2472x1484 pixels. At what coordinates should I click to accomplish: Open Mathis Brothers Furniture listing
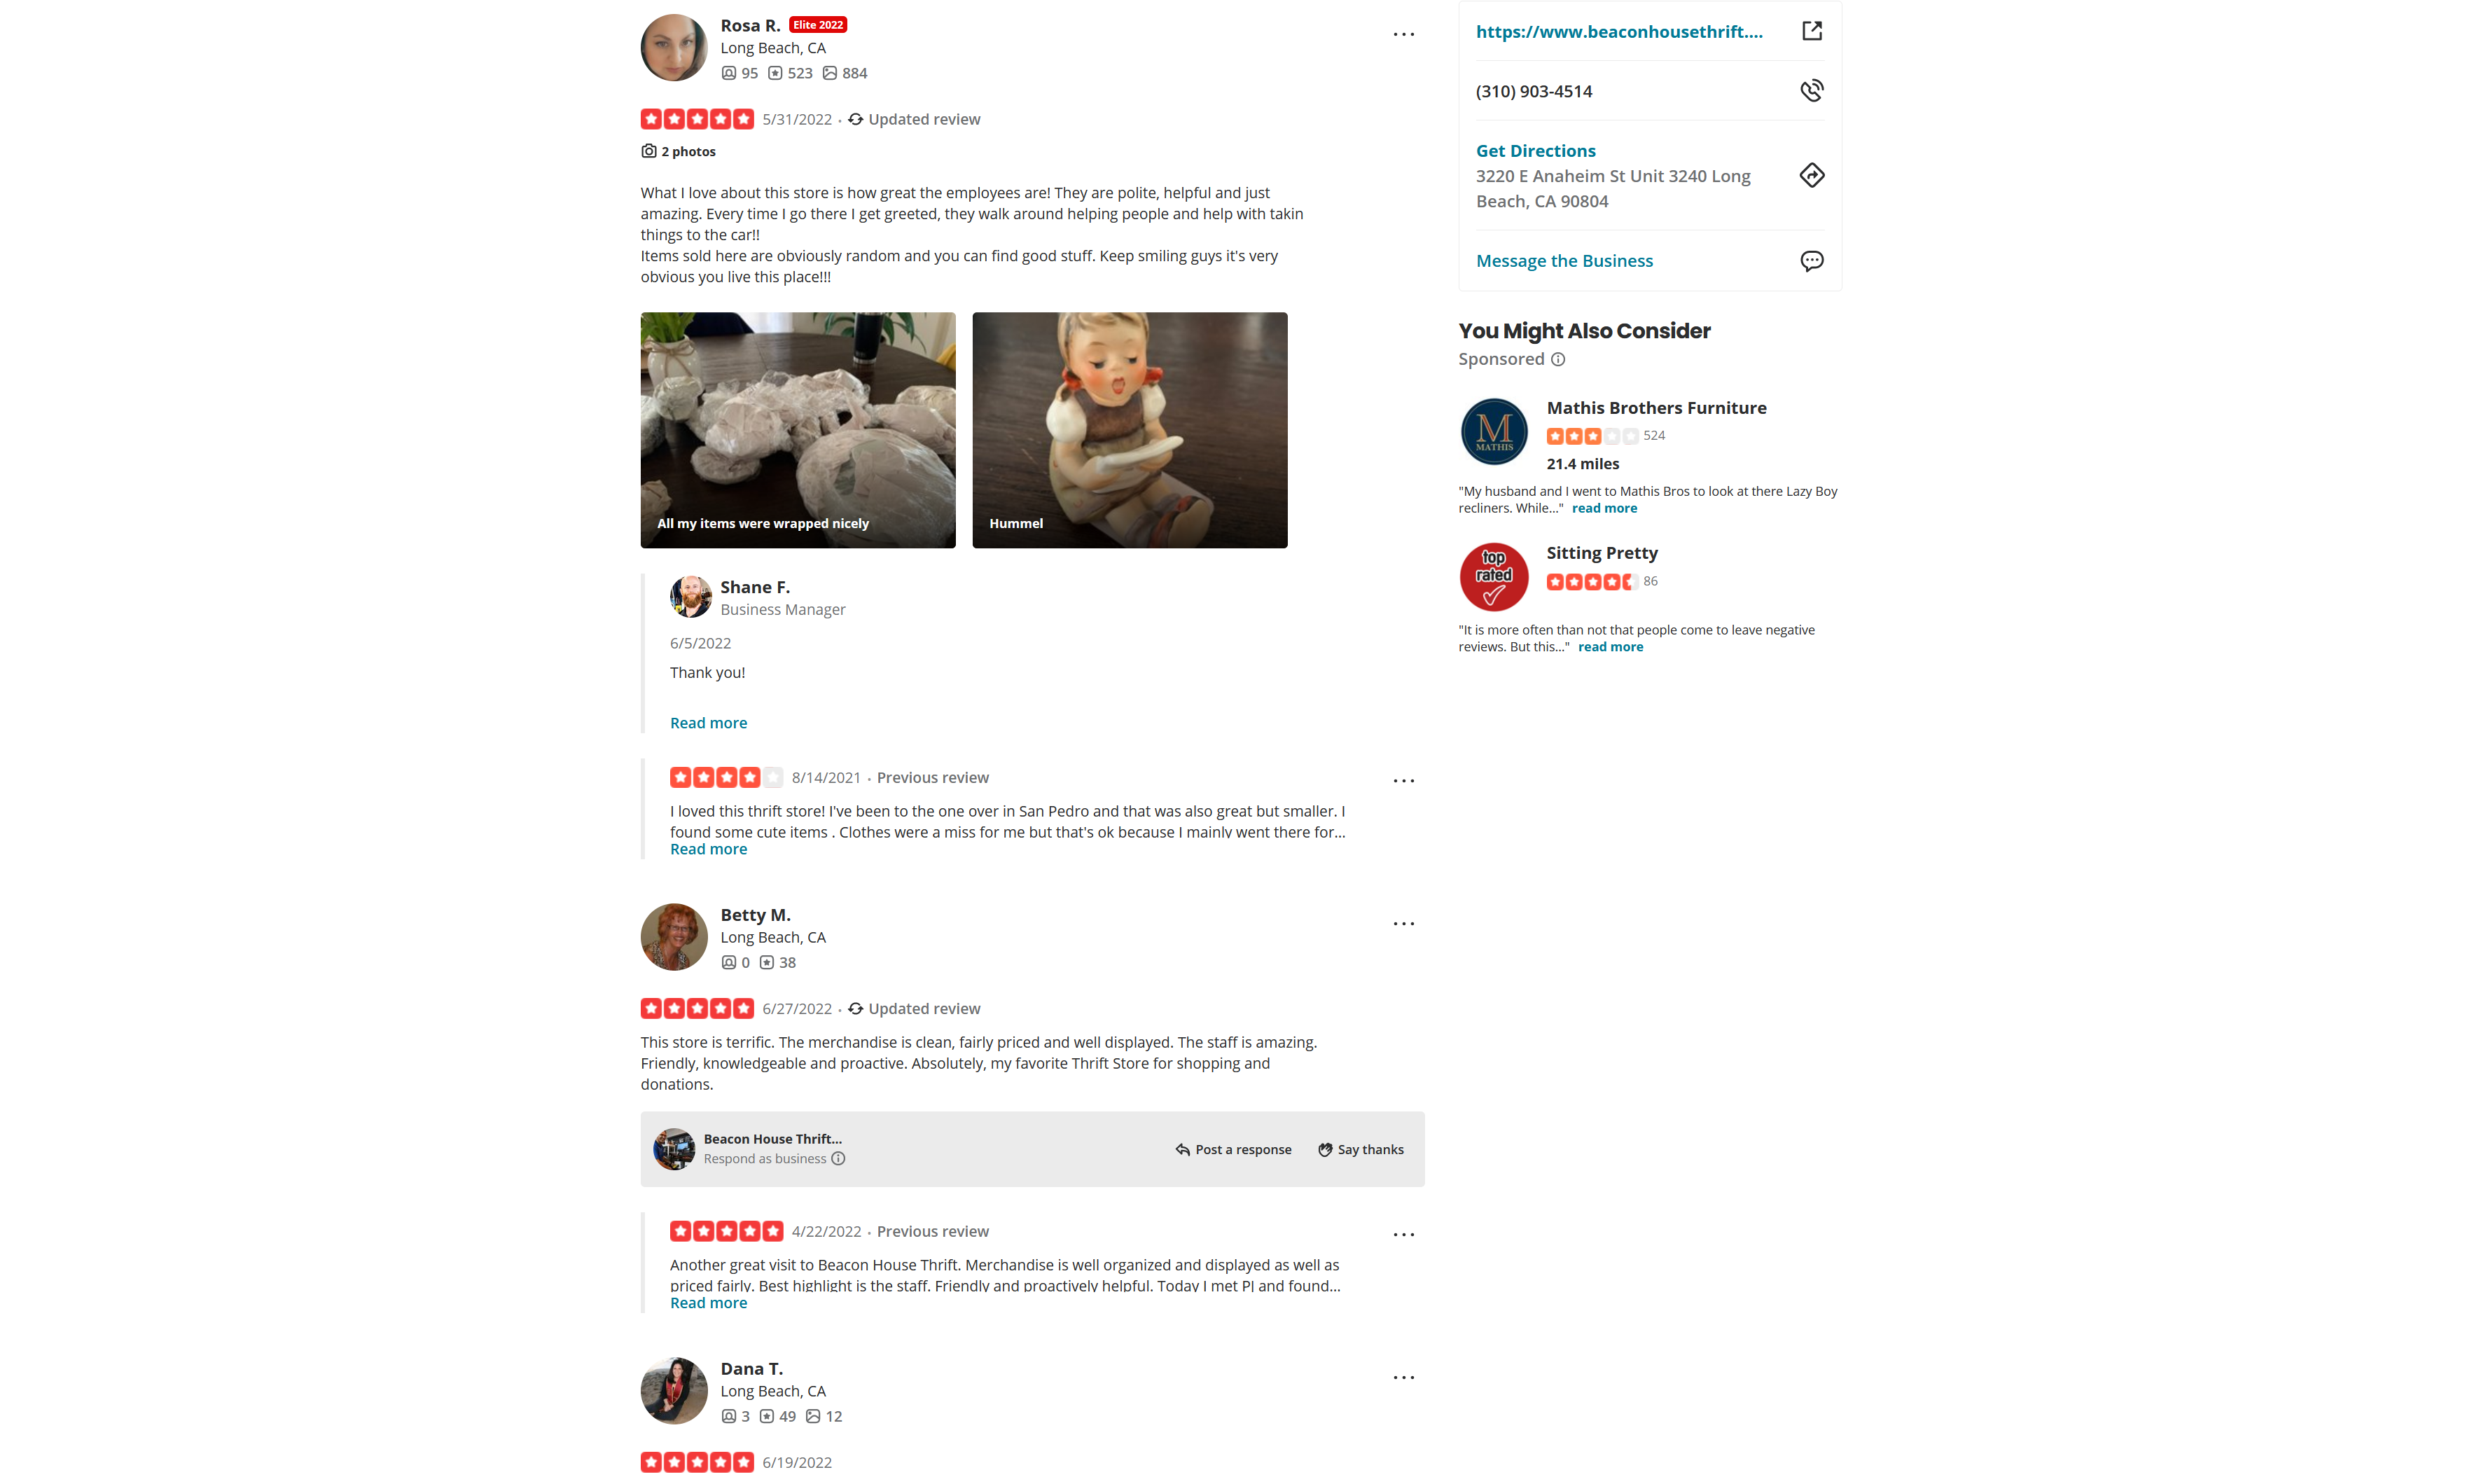[x=1656, y=407]
